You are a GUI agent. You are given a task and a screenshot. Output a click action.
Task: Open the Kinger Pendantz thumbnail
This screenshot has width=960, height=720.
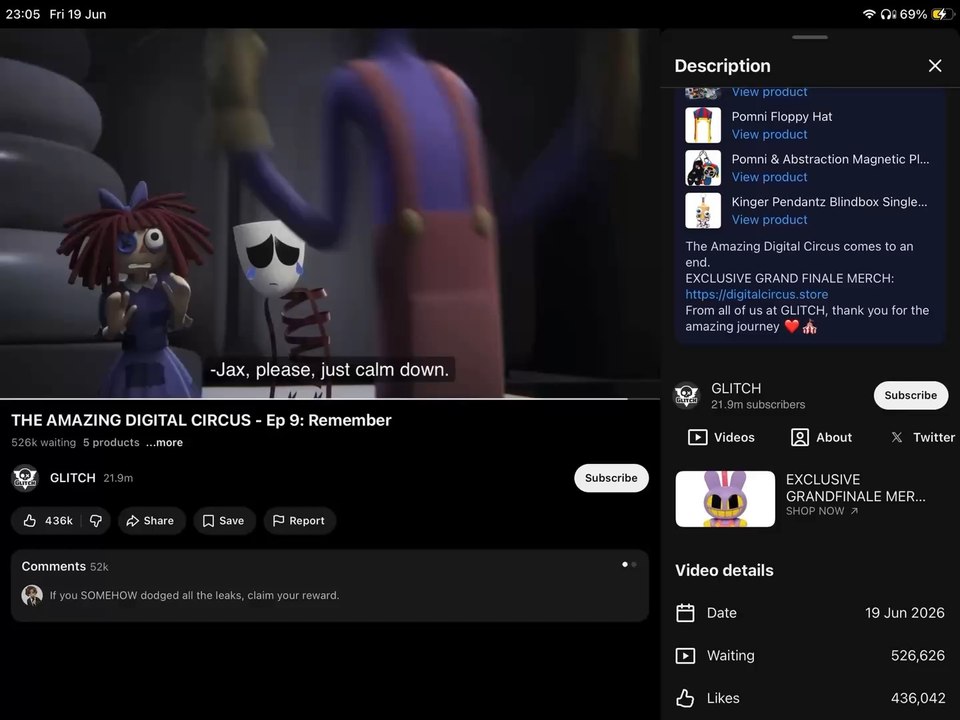703,211
